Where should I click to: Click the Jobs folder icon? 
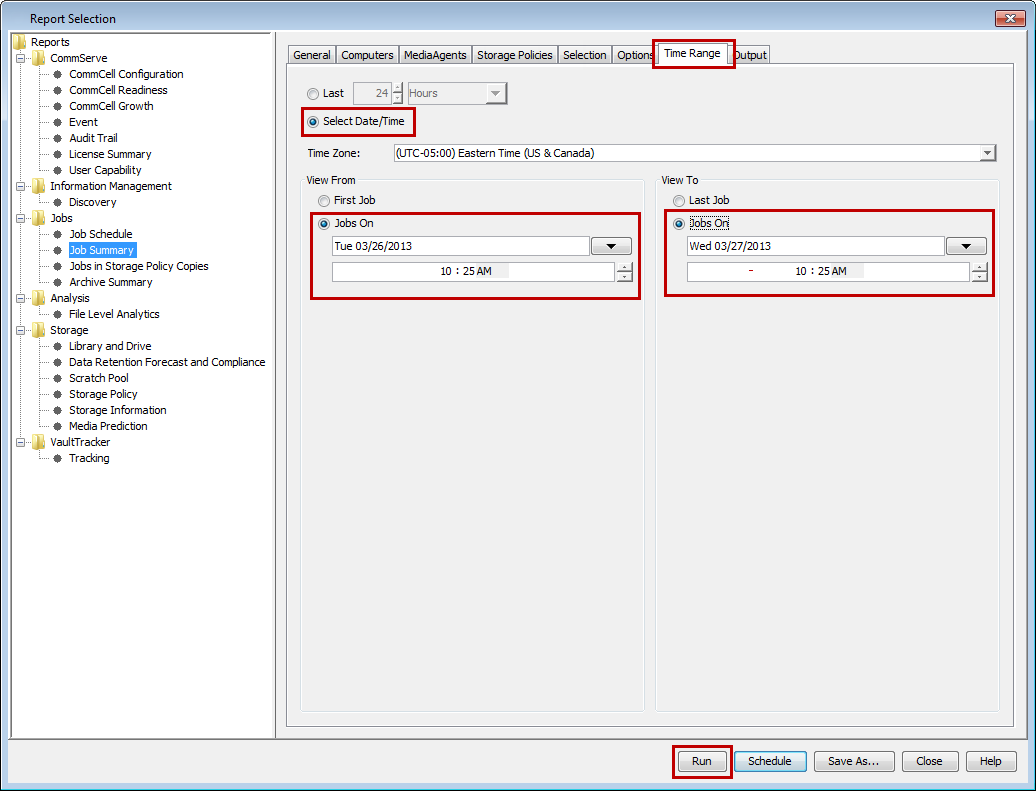click(39, 218)
